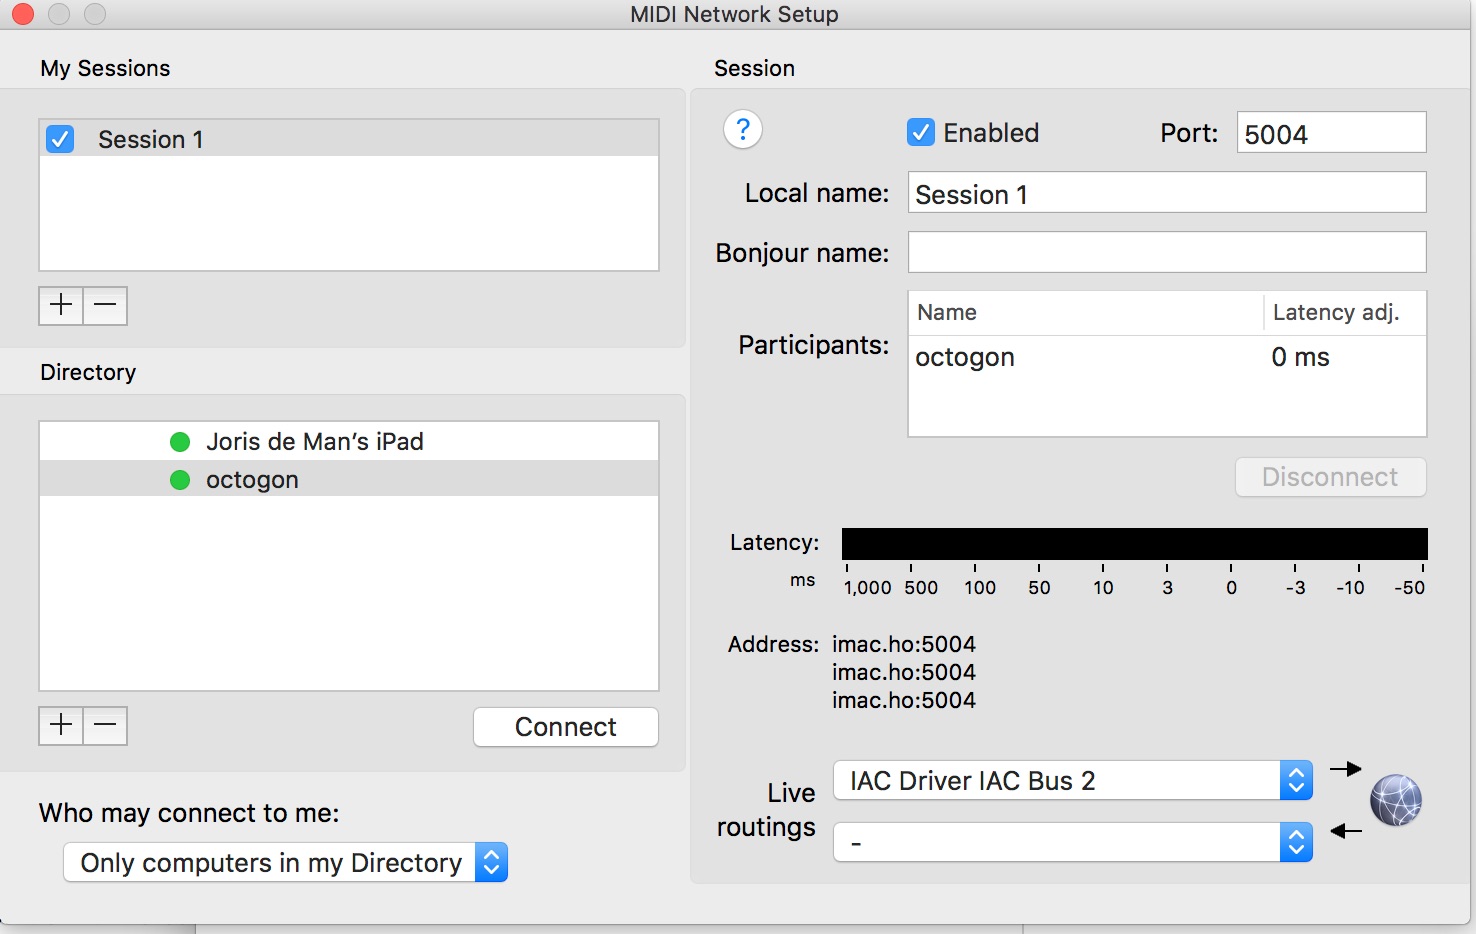
Task: Add a directory entry with plus button
Action: [x=61, y=725]
